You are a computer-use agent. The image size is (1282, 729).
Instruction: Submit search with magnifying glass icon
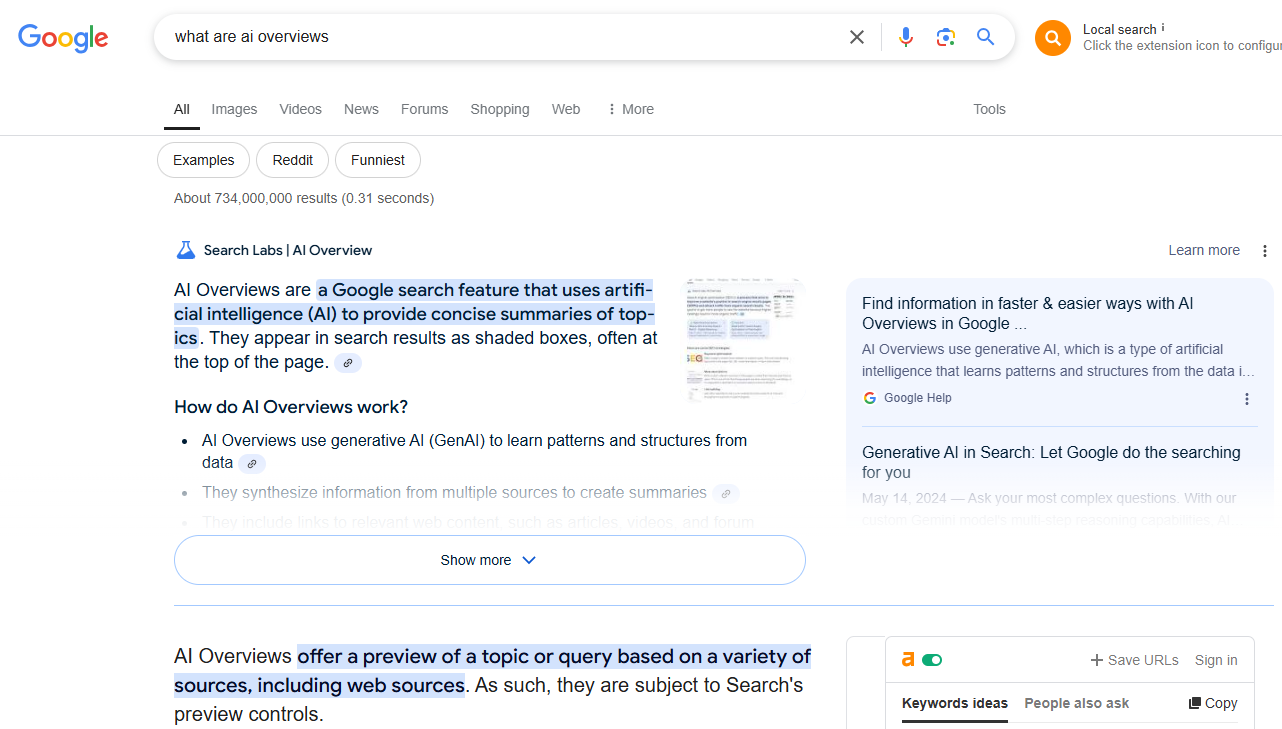click(986, 37)
